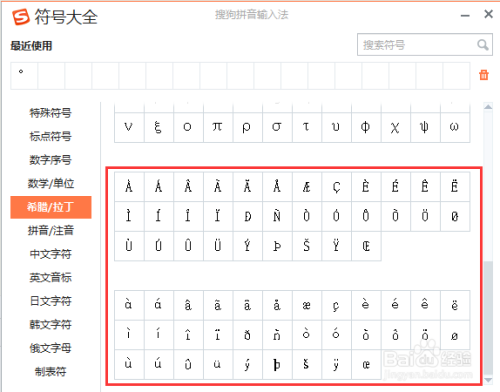Click the scrollbar up arrow

[x=488, y=107]
